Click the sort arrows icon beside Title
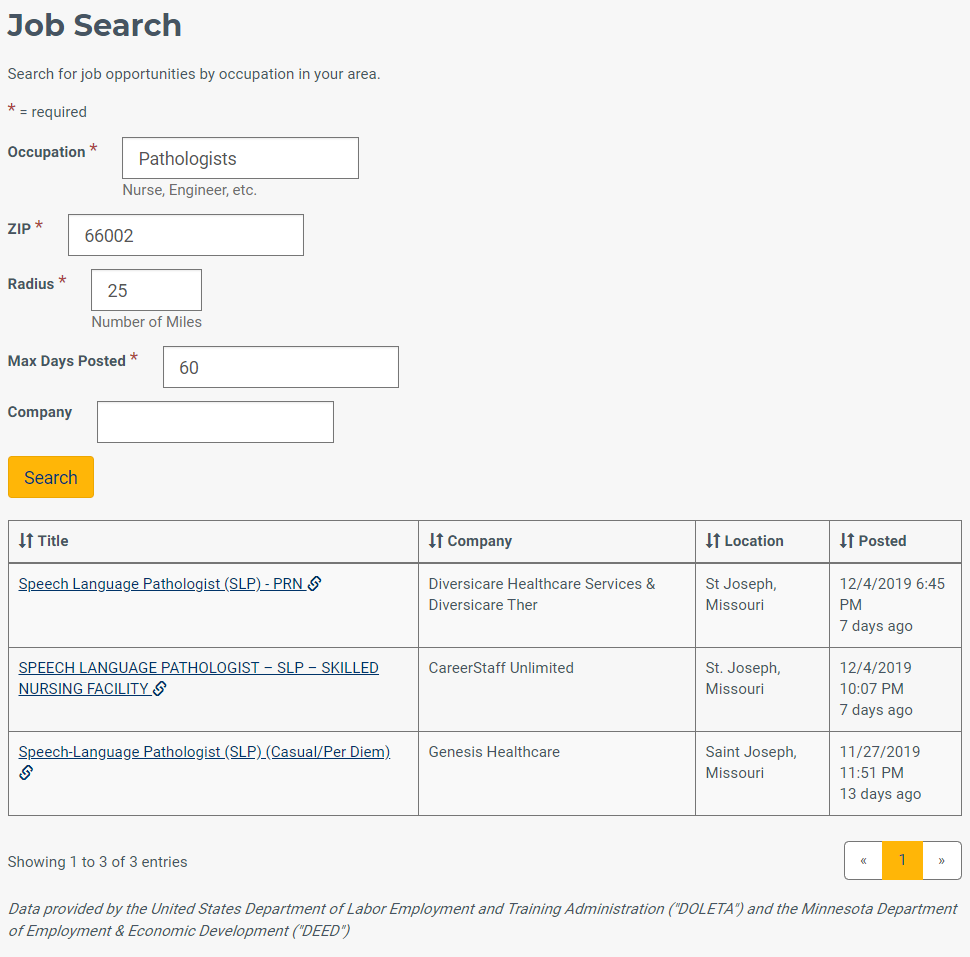Screen dimensions: 970x957 (25, 541)
